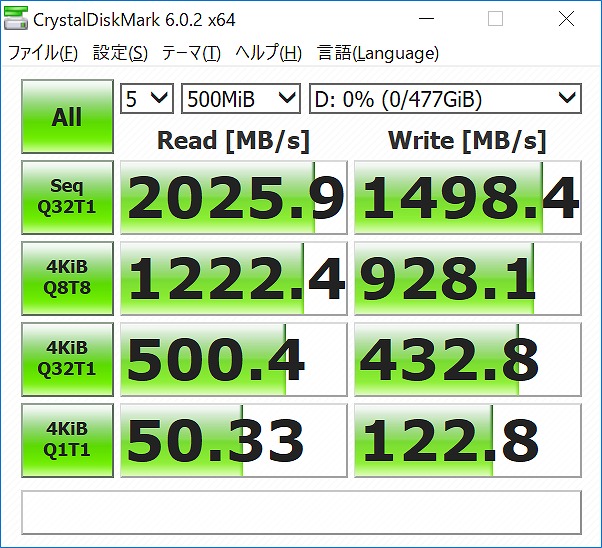Click the 4KiB Q8T8 write value 928.1
The image size is (602, 548).
tap(468, 278)
